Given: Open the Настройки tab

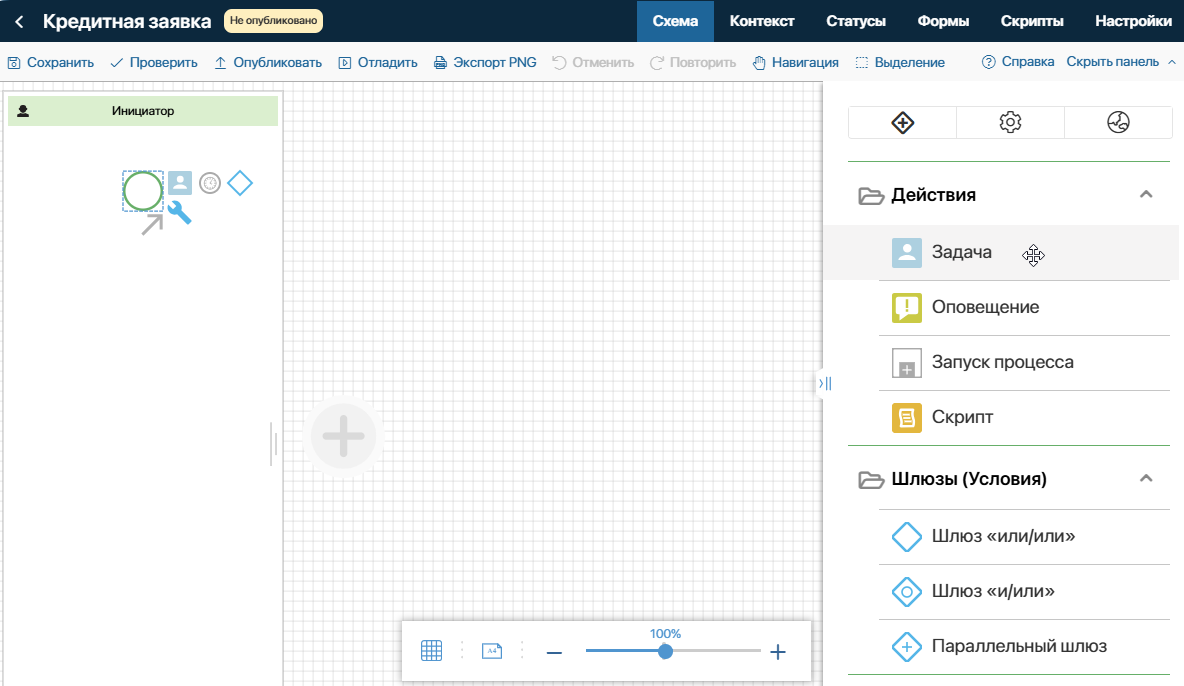Looking at the screenshot, I should [1133, 21].
